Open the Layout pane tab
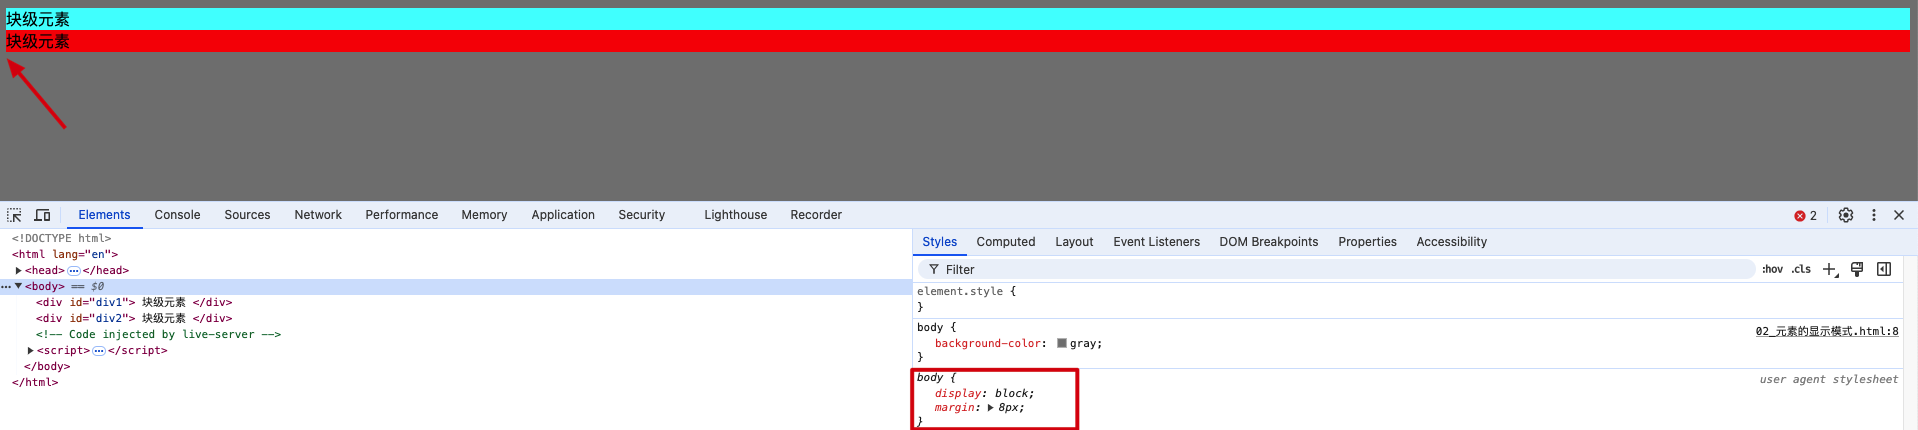Viewport: 1918px width, 430px height. [x=1074, y=242]
